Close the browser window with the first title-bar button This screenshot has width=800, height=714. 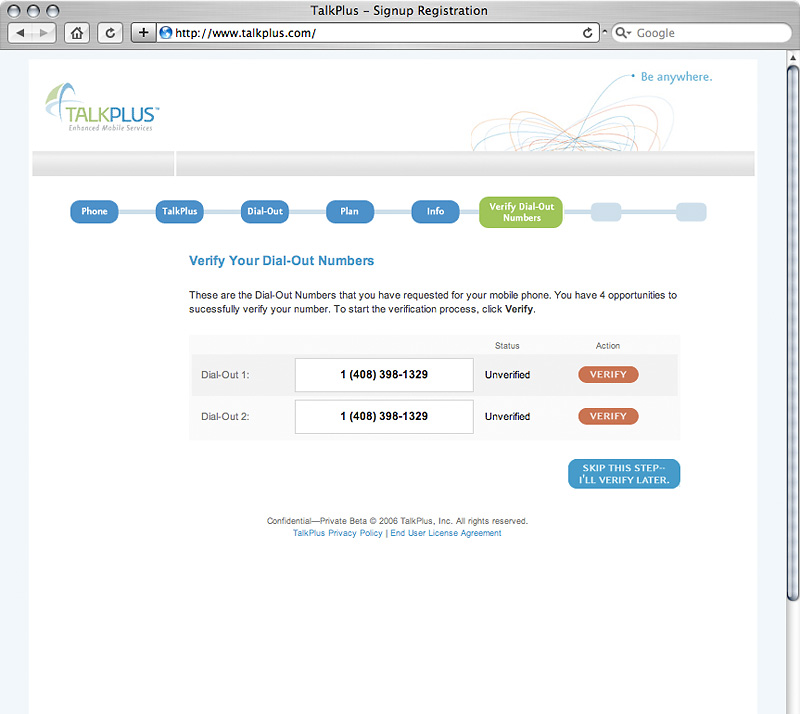14,11
